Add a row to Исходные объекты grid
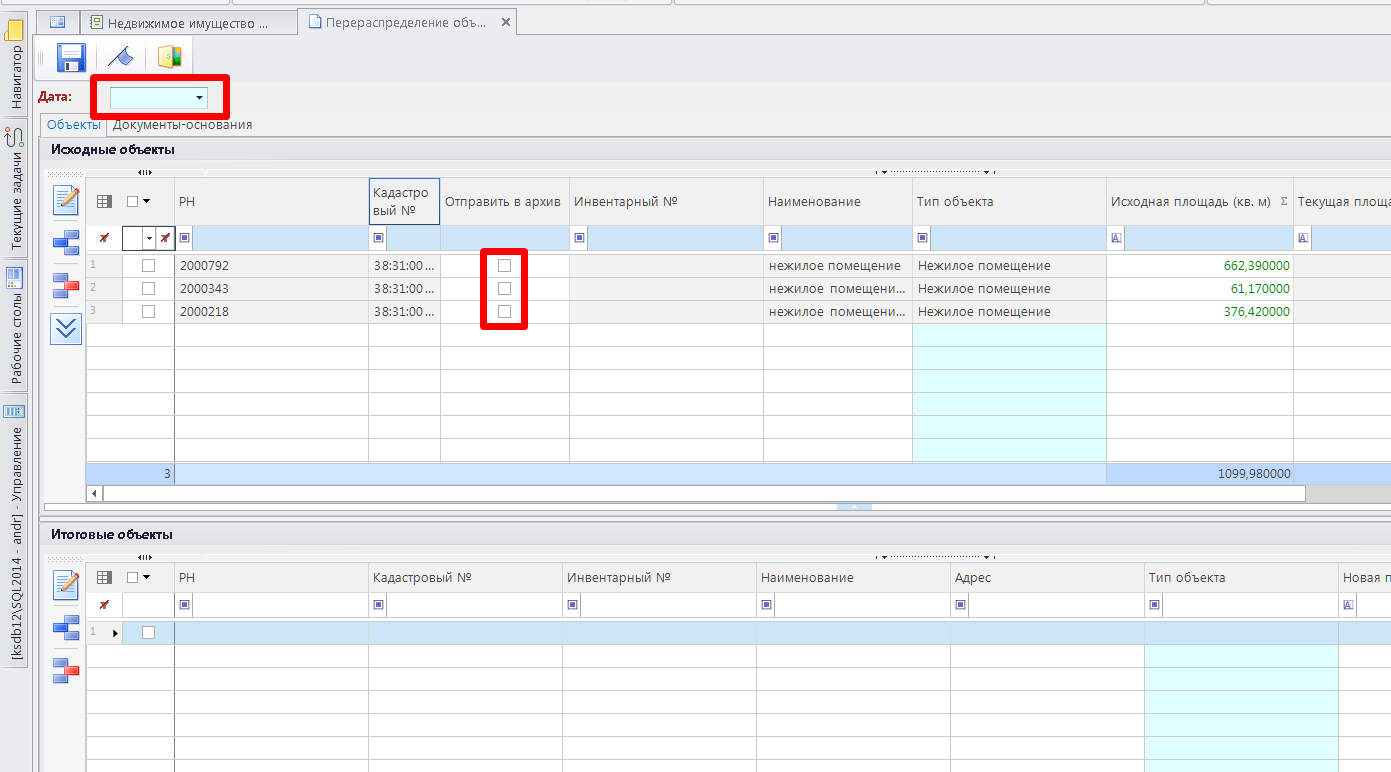Screen dimensions: 1391x772 click(66, 242)
